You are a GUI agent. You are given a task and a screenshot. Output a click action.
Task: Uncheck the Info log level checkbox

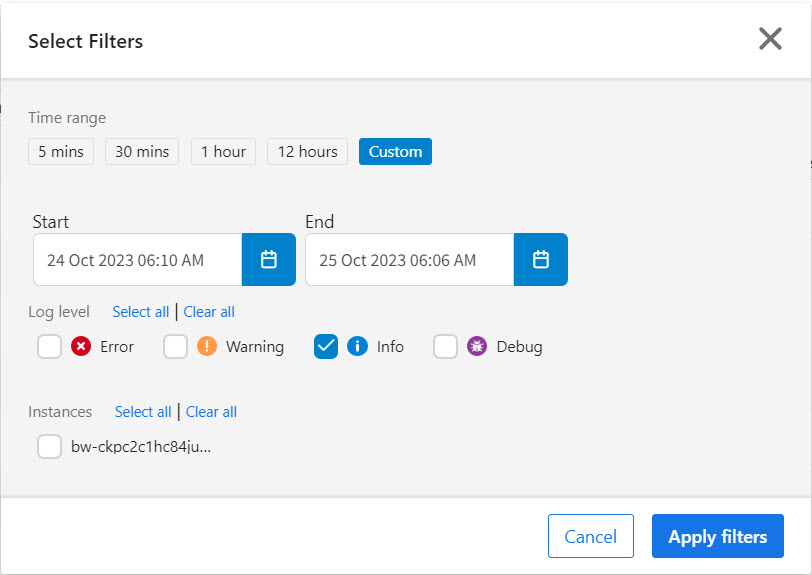coord(326,347)
